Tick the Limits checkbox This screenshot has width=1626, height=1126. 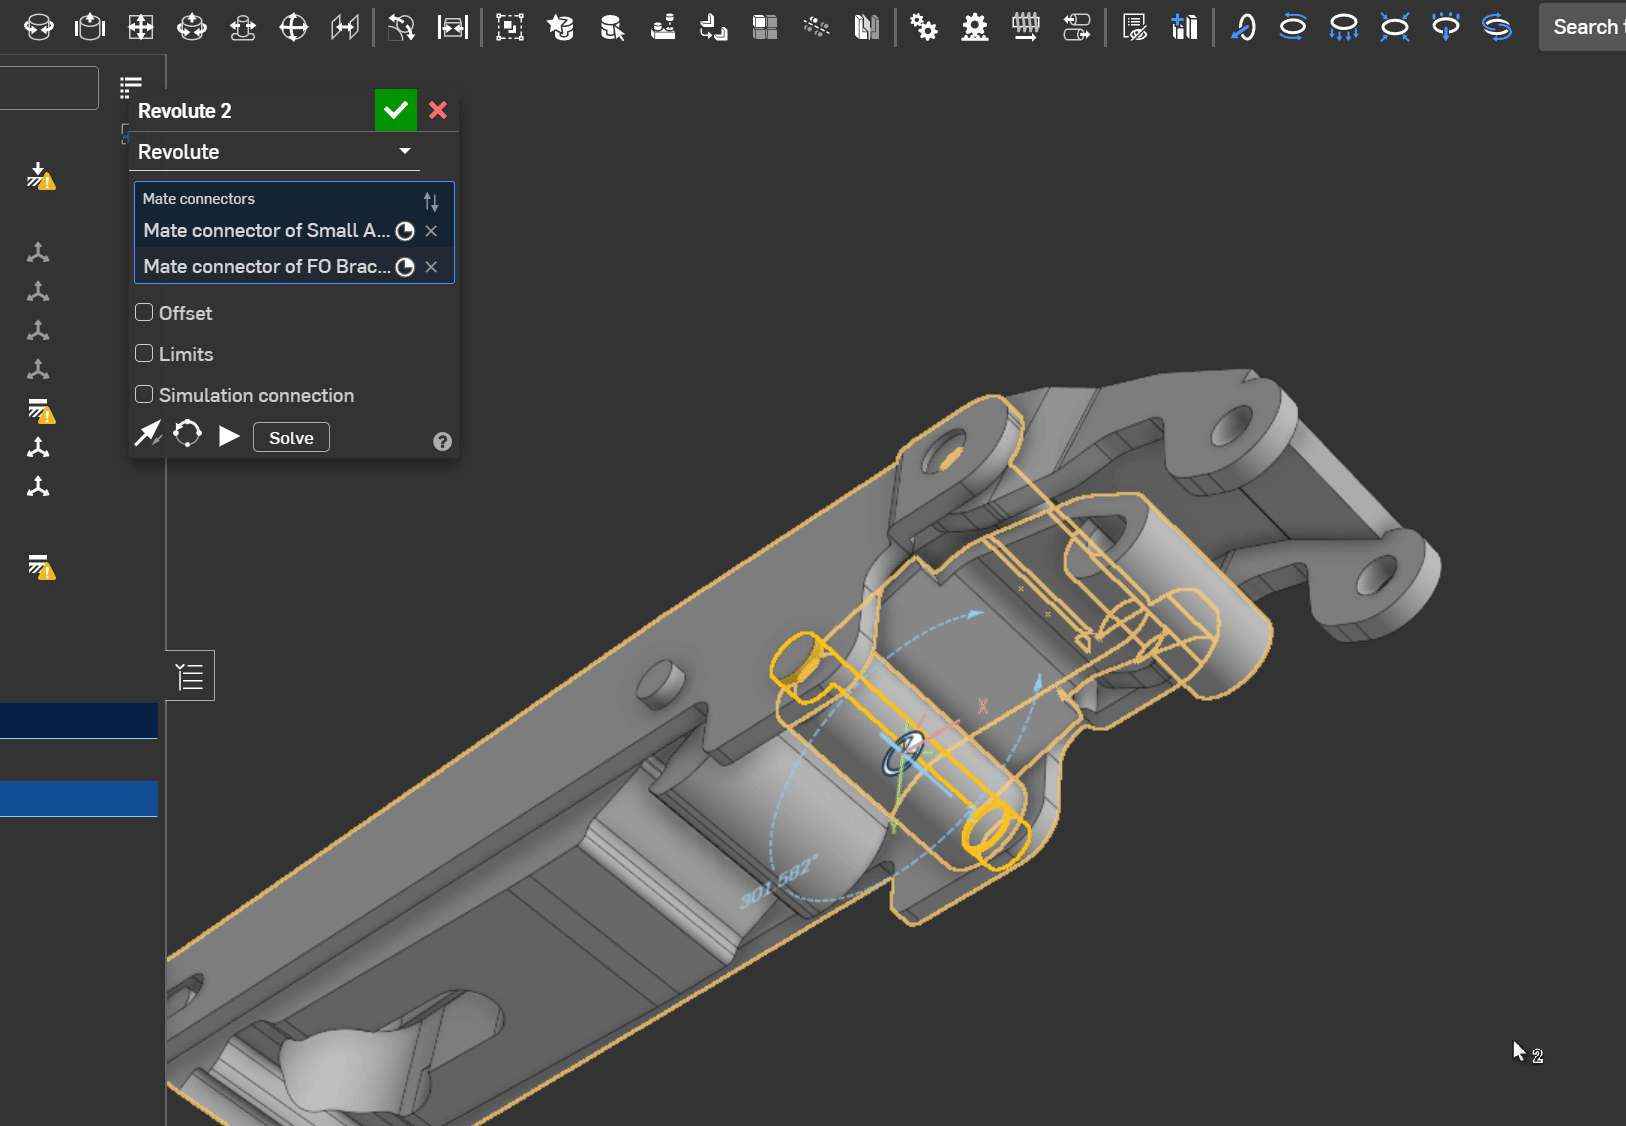(145, 354)
